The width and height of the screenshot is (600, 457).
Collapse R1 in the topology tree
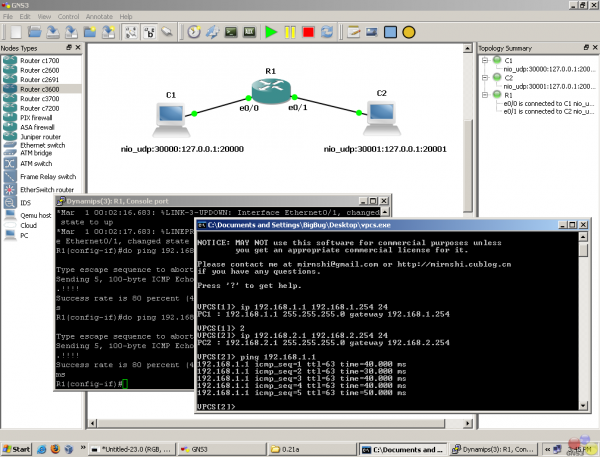485,93
